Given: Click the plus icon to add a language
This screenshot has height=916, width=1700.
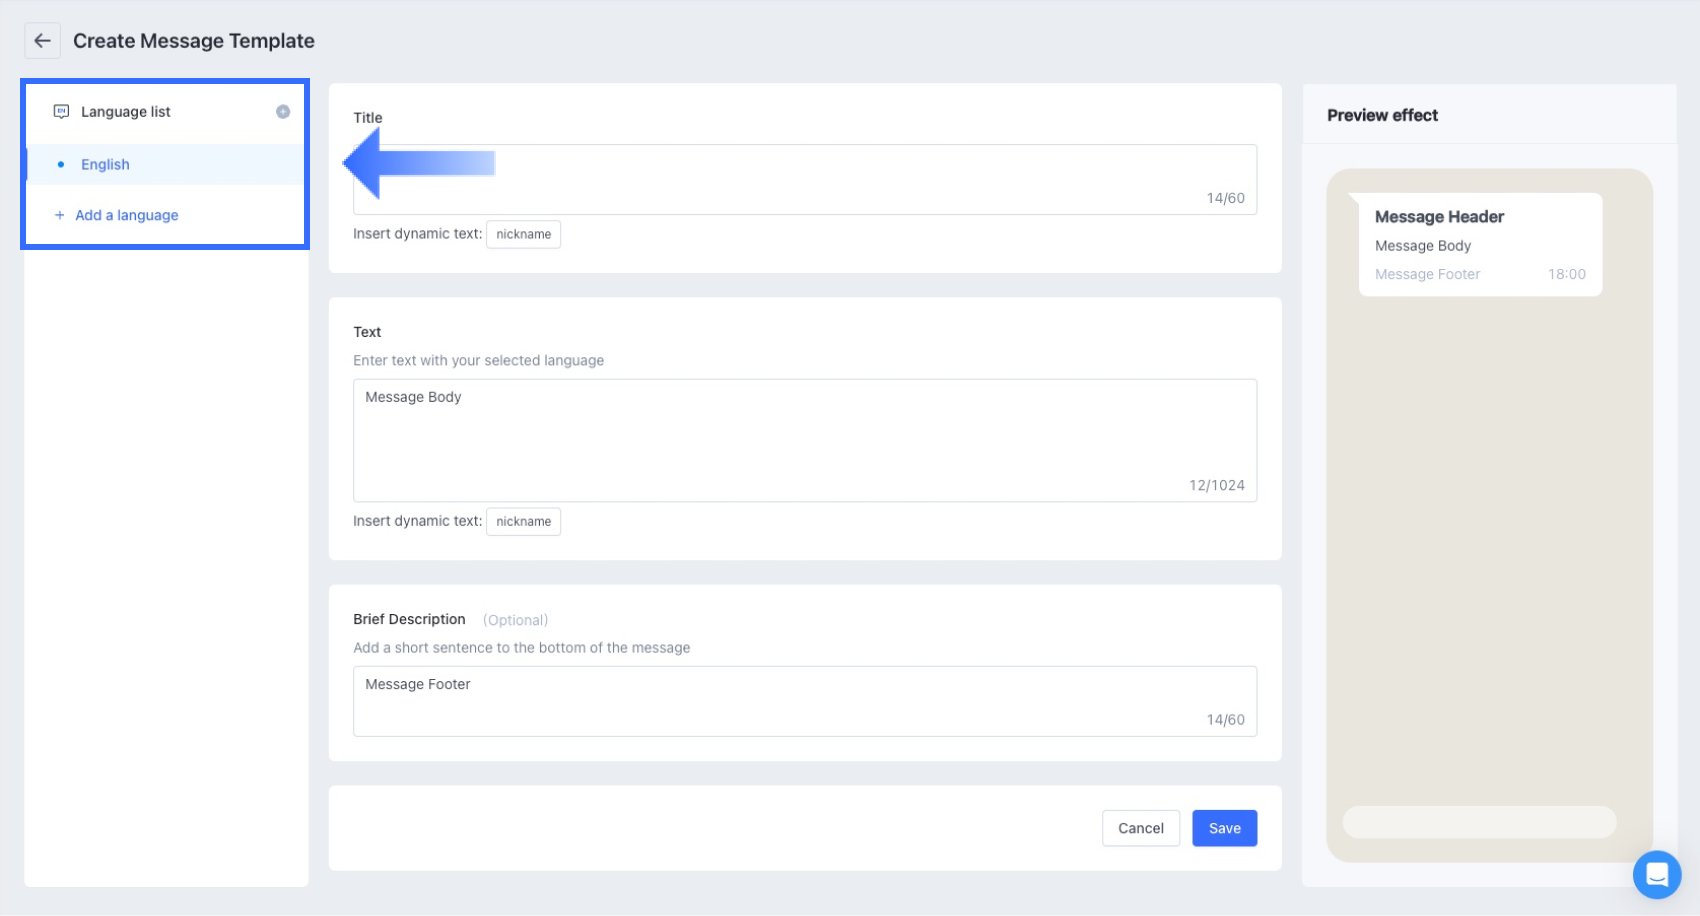Looking at the screenshot, I should [60, 215].
